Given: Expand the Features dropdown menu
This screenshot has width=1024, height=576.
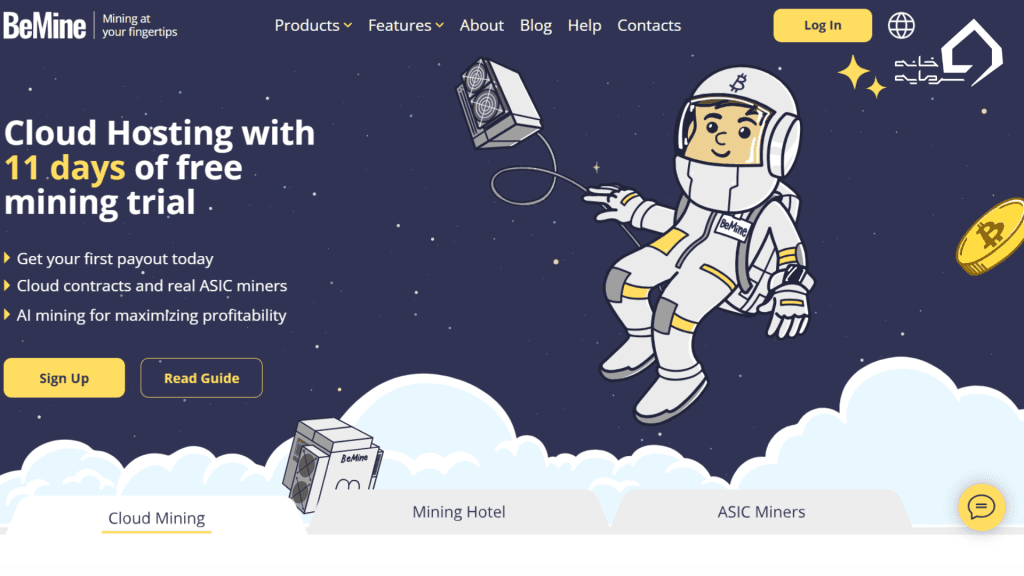Looking at the screenshot, I should coord(406,25).
